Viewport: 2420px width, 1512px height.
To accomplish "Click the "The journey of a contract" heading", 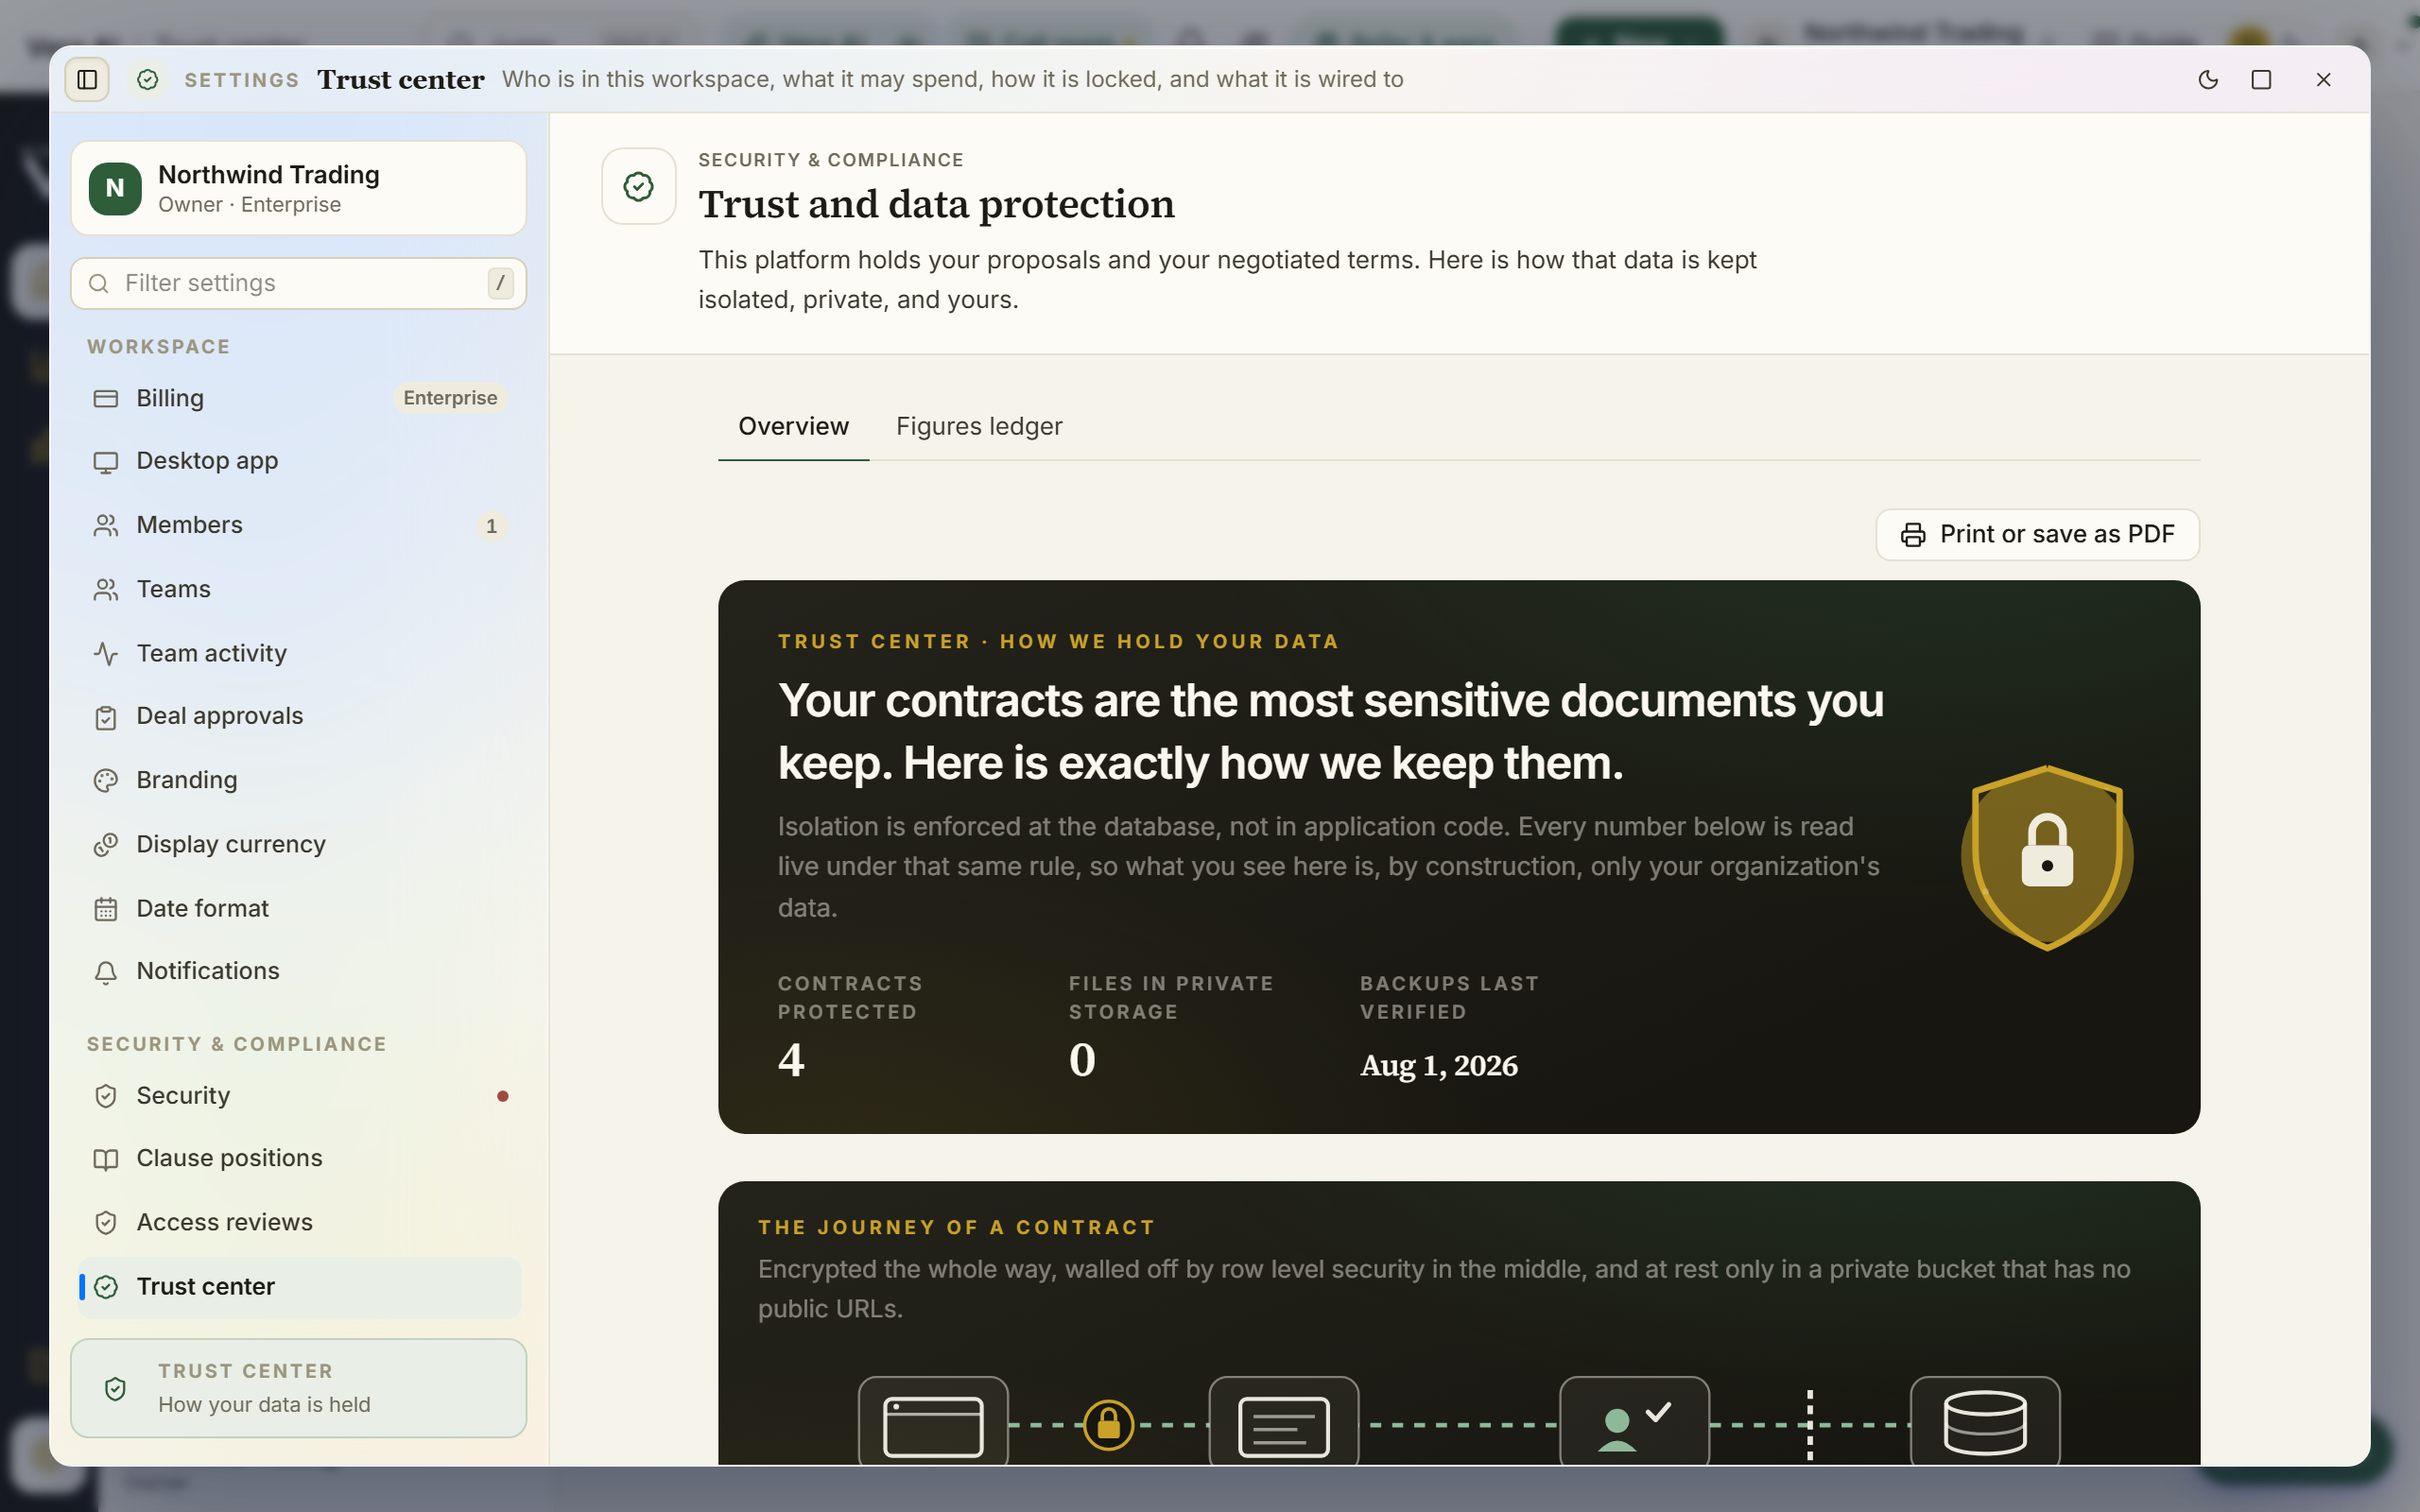I will click(x=957, y=1227).
